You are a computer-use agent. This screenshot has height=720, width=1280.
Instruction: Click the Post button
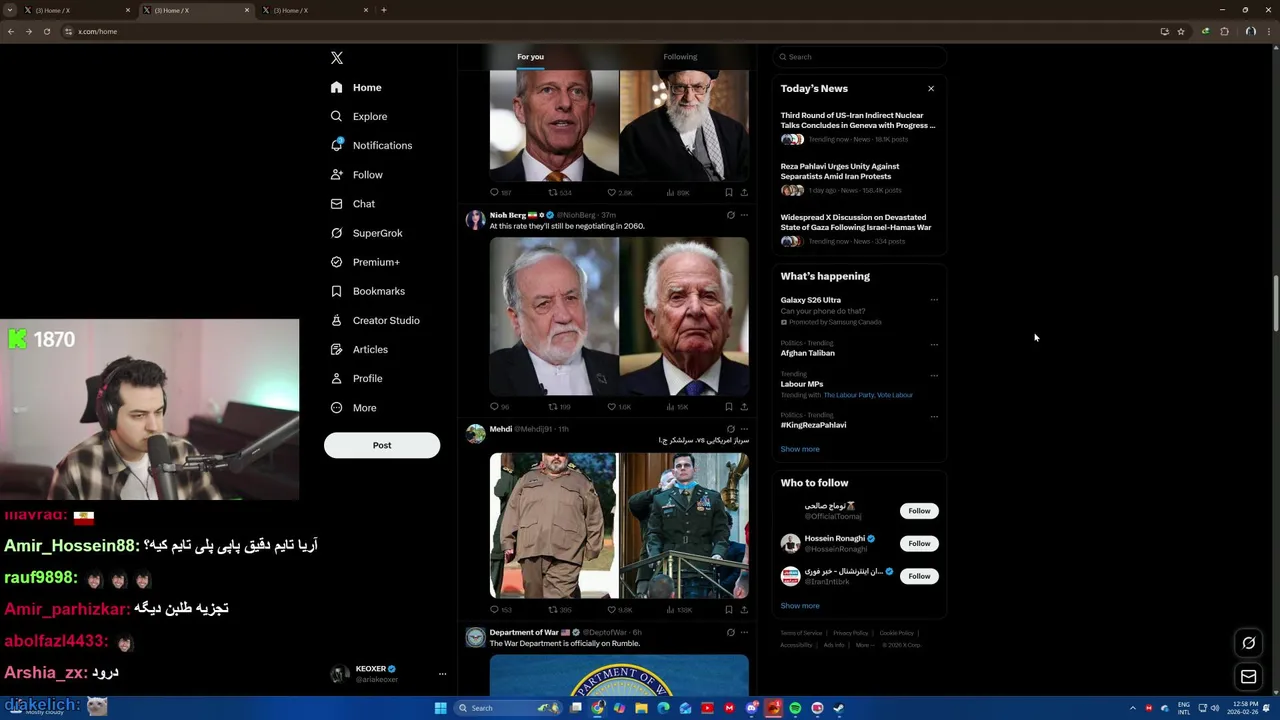point(382,445)
